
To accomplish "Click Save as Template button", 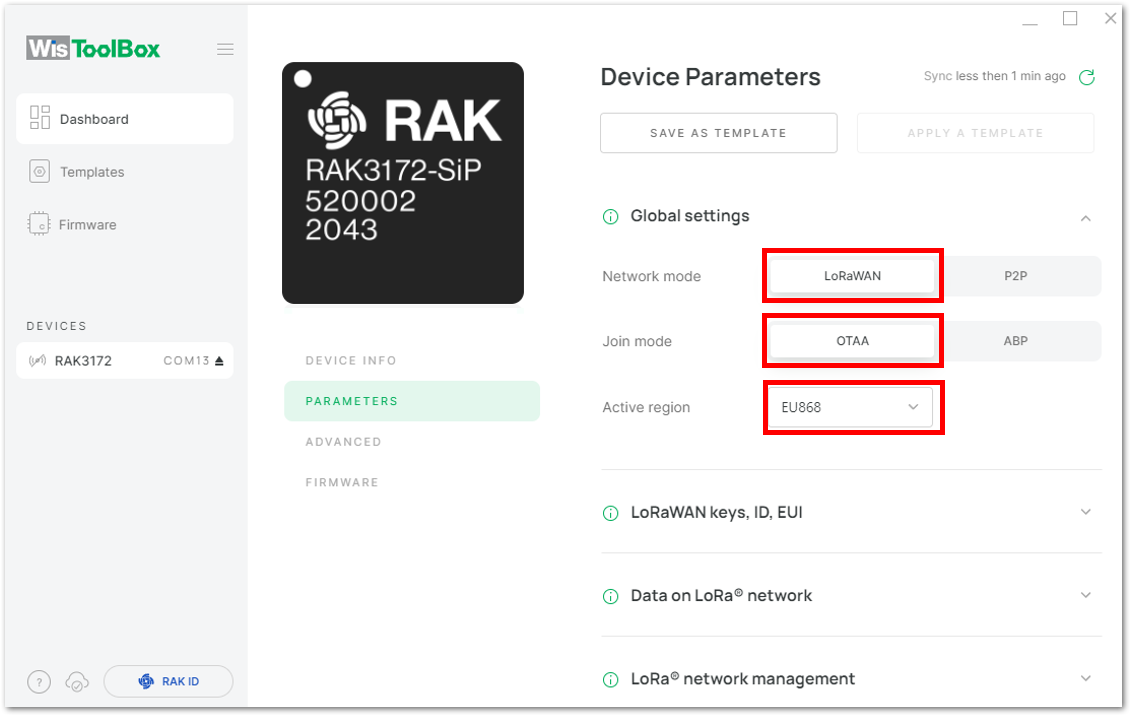I will point(718,133).
